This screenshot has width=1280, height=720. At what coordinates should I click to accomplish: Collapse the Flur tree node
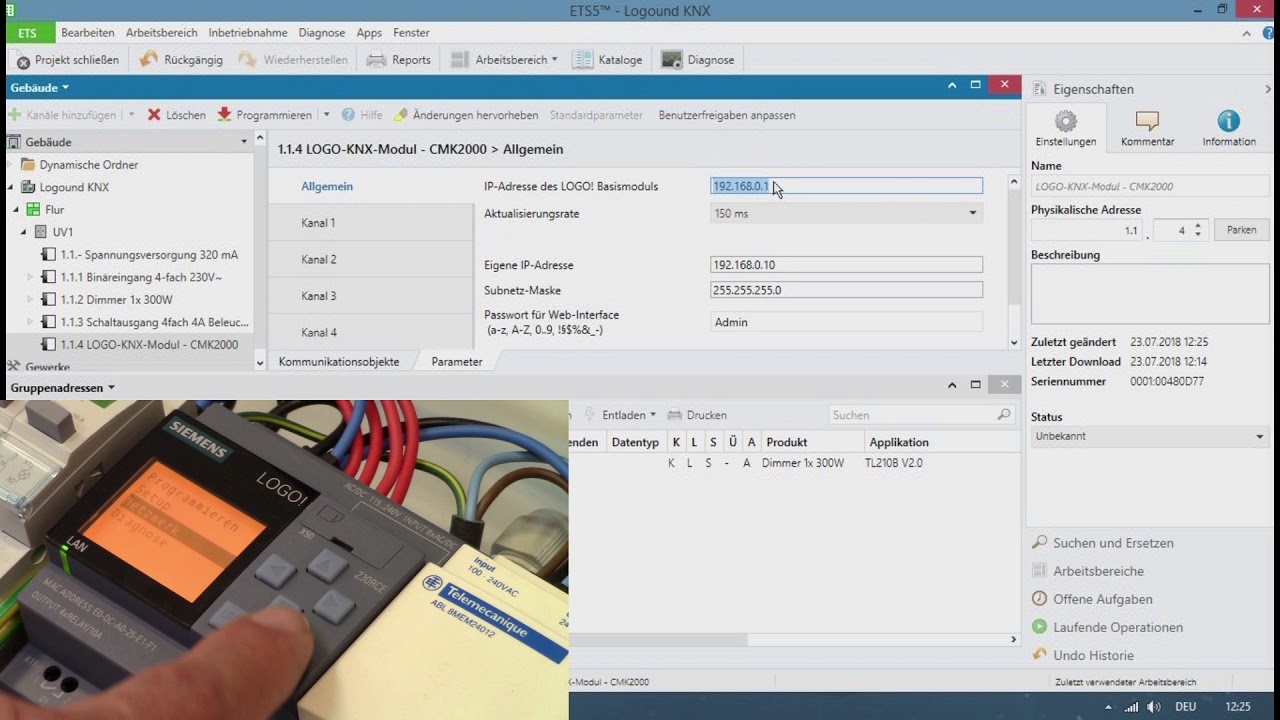pos(17,210)
